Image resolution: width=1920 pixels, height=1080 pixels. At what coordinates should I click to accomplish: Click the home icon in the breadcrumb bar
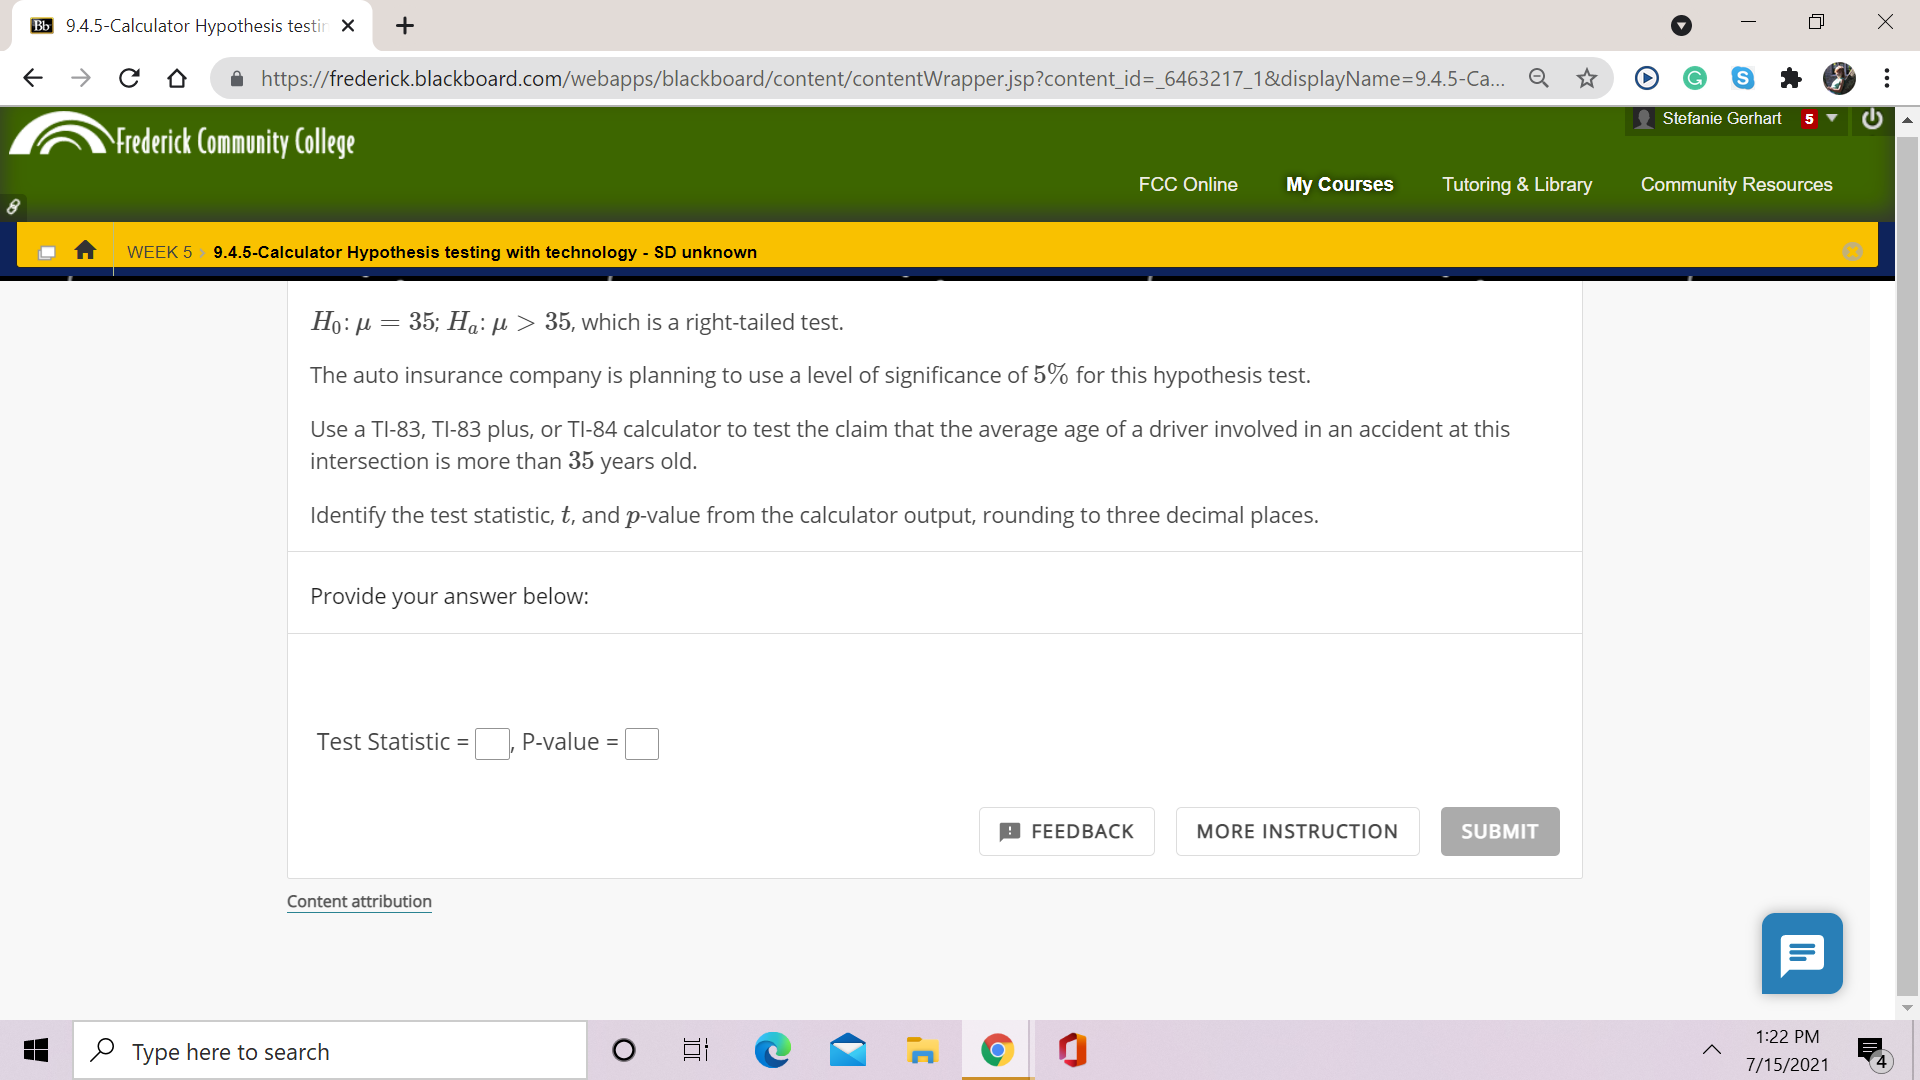[85, 251]
